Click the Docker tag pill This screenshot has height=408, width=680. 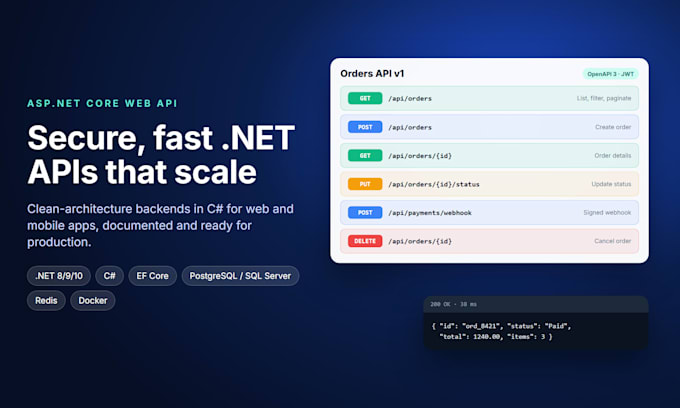[x=93, y=300]
